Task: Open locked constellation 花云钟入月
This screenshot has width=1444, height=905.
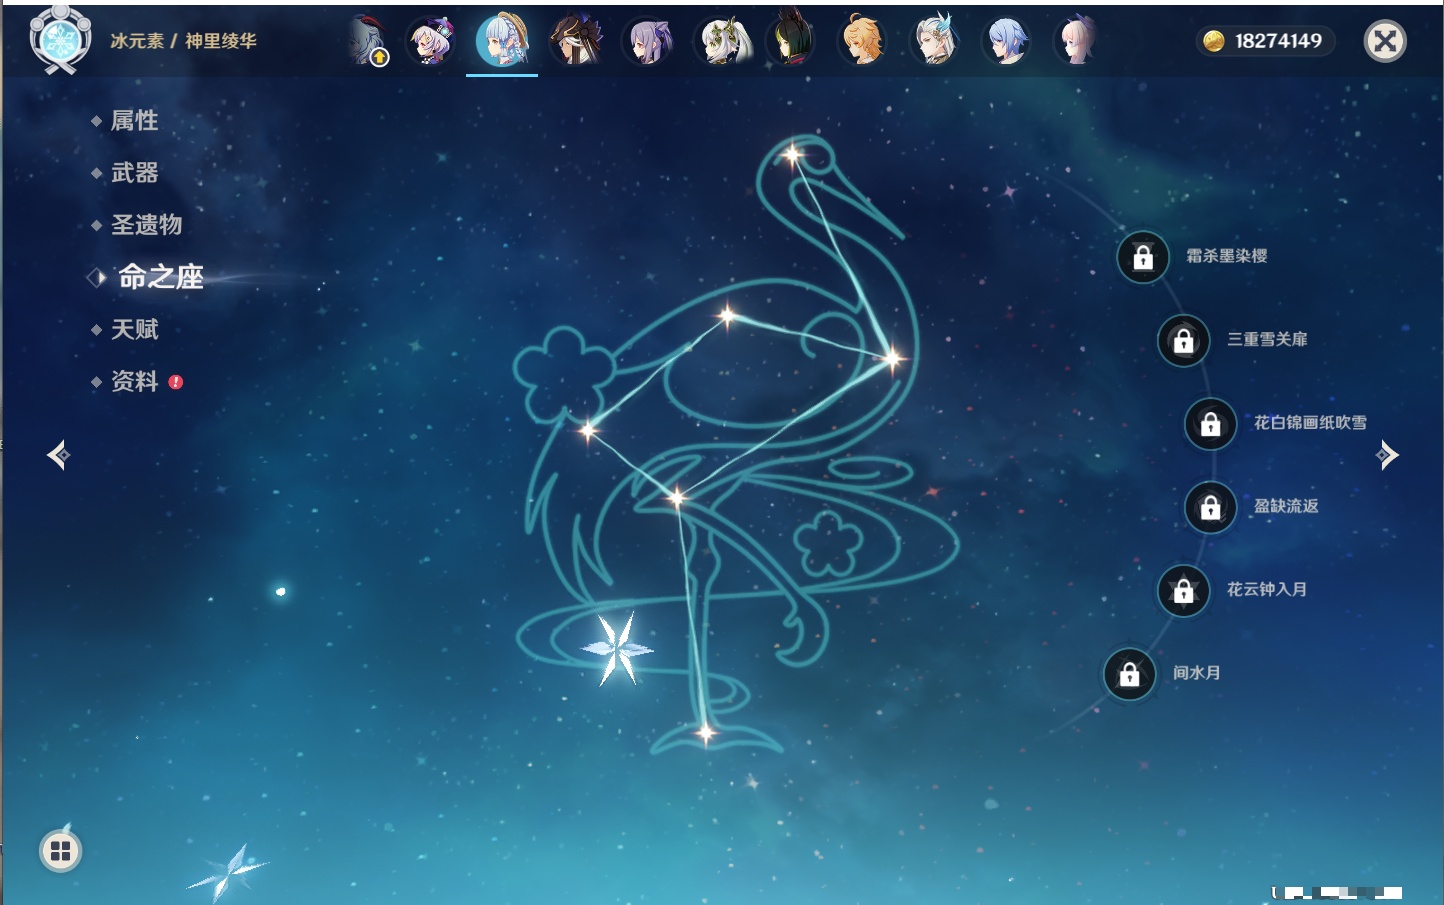Action: (x=1184, y=590)
